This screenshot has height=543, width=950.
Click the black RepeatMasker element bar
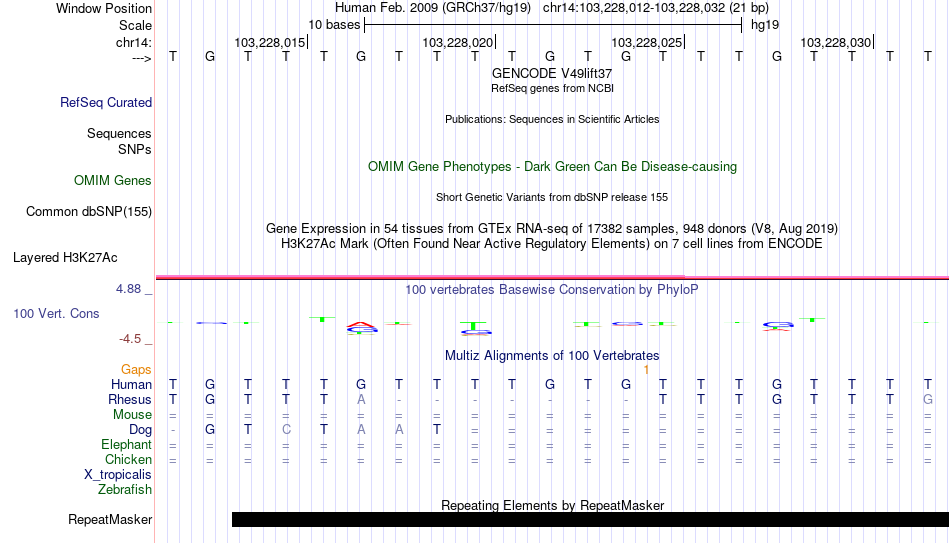pos(591,519)
